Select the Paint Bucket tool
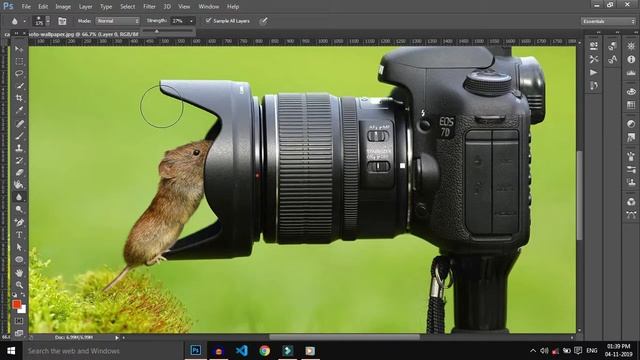 tap(19, 185)
